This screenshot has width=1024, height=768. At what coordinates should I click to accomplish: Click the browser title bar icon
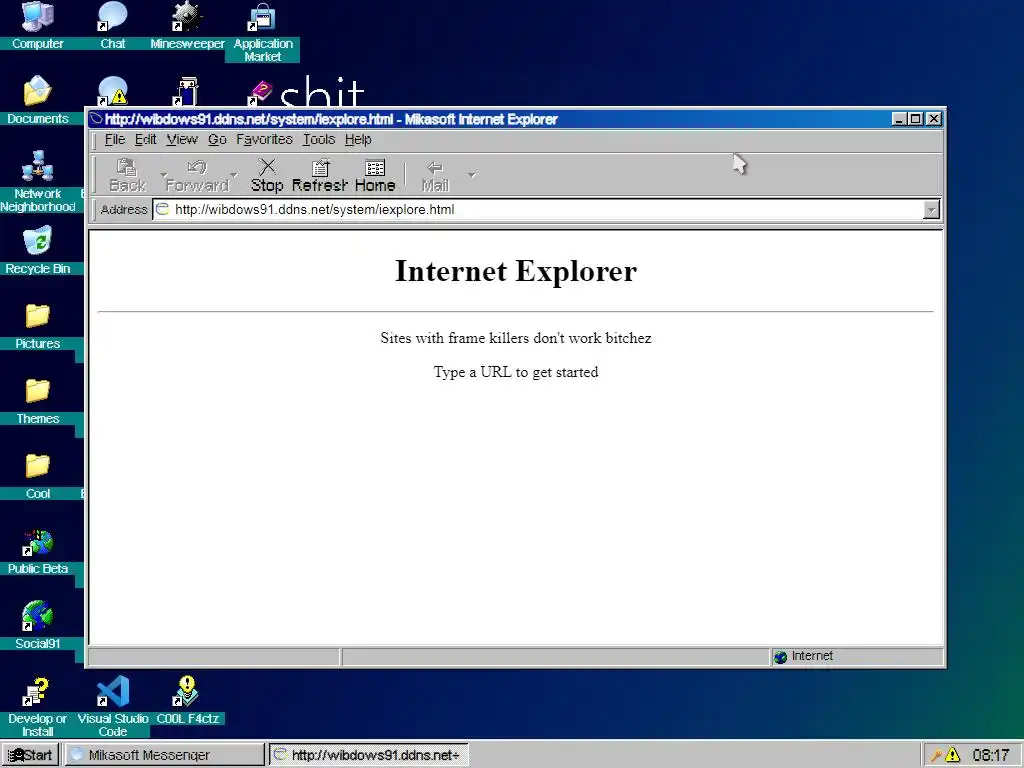click(97, 119)
